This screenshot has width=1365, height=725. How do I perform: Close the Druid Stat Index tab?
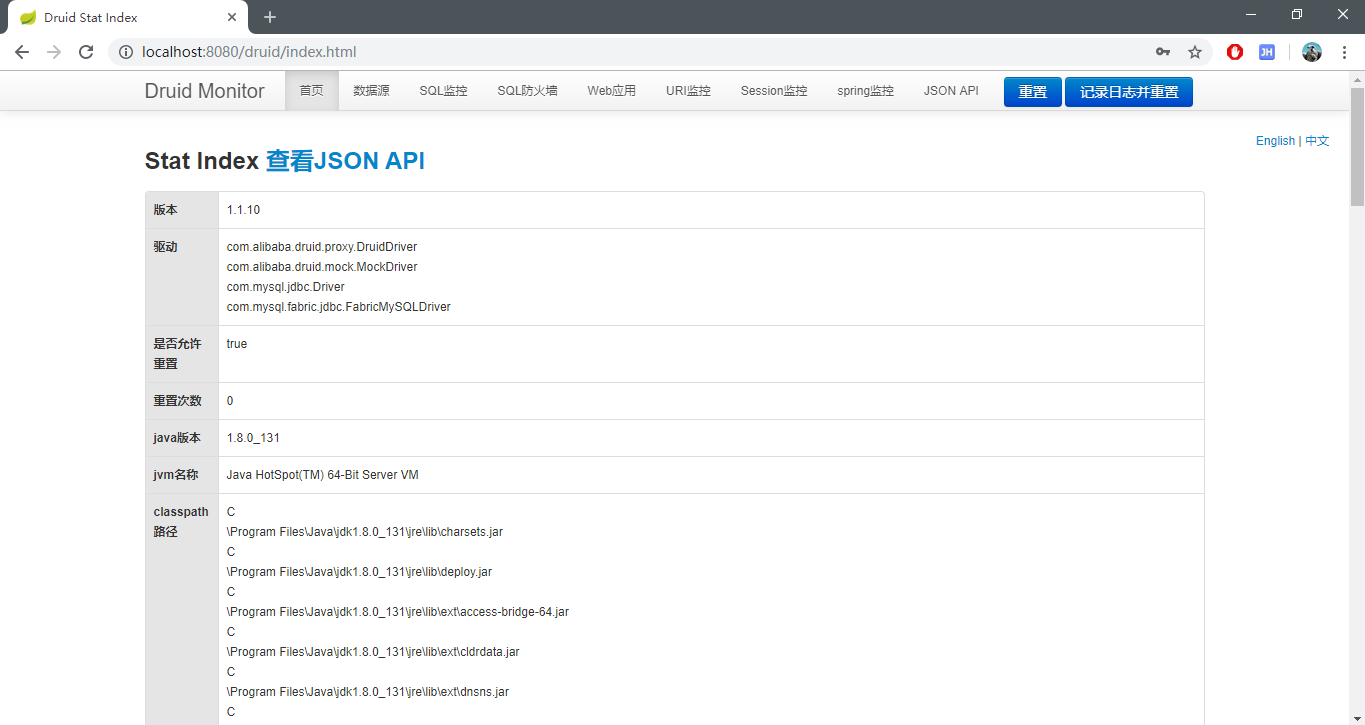[x=232, y=17]
